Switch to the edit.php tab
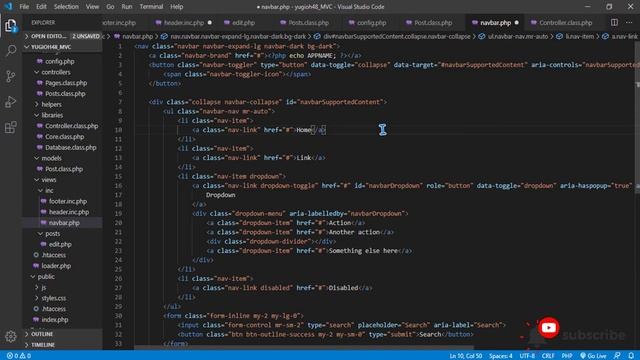 pyautogui.click(x=244, y=23)
